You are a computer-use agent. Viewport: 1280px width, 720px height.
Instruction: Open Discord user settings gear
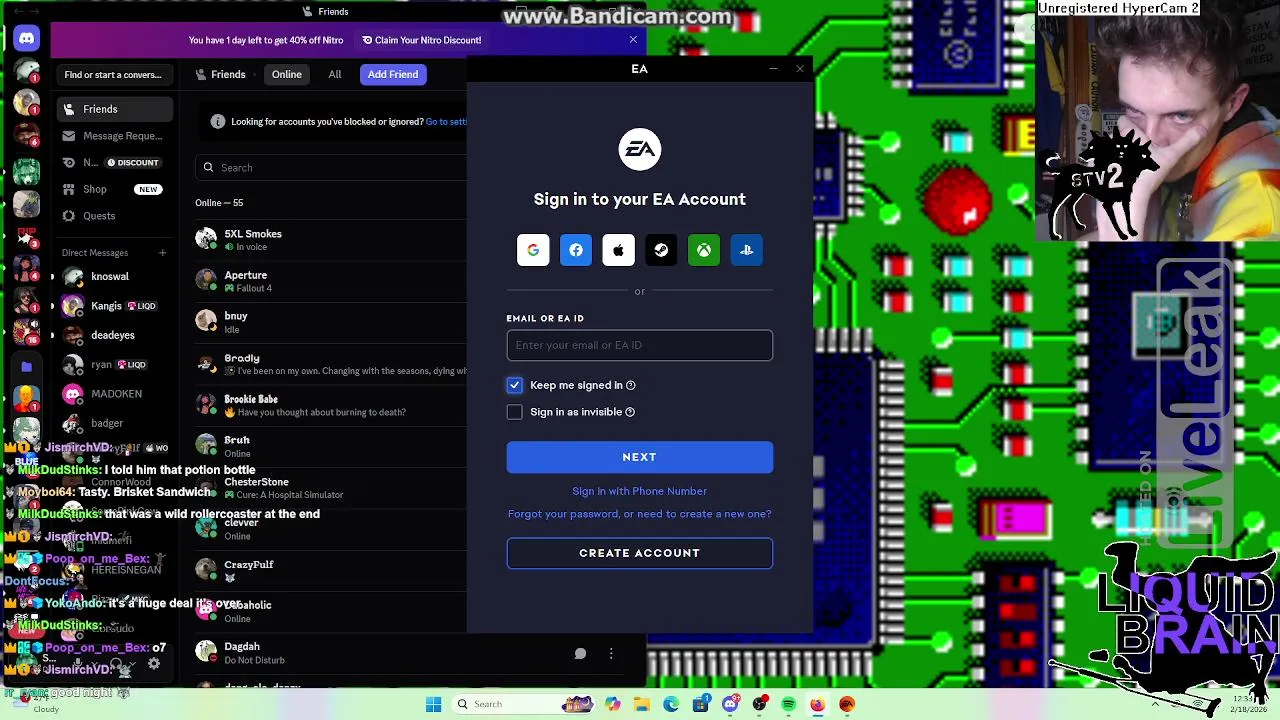(x=154, y=663)
